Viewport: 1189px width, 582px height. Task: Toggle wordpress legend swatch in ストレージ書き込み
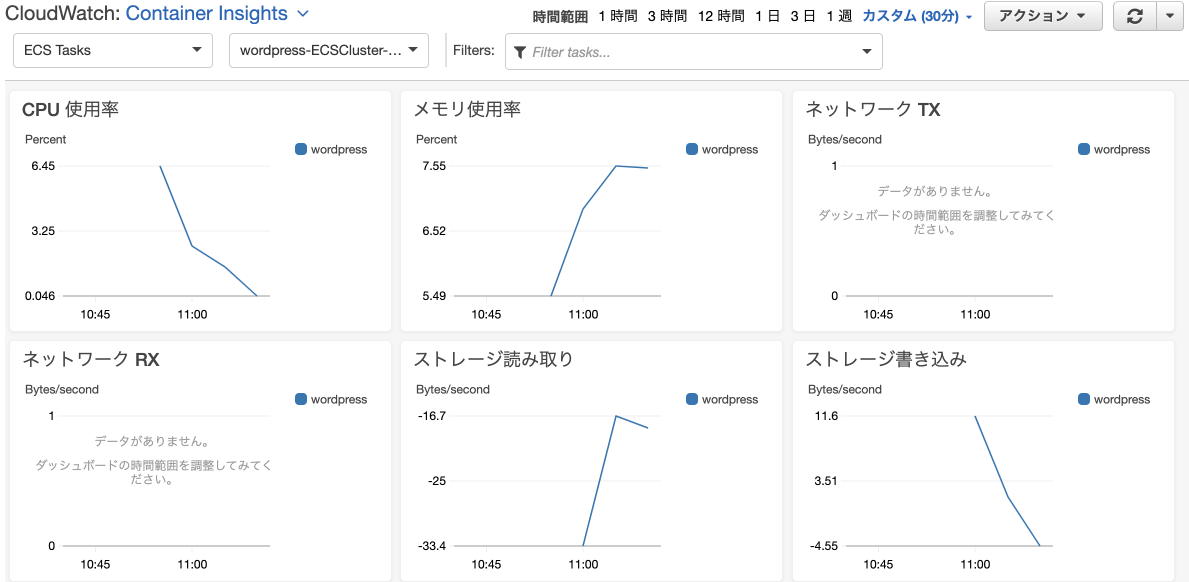pos(1084,399)
